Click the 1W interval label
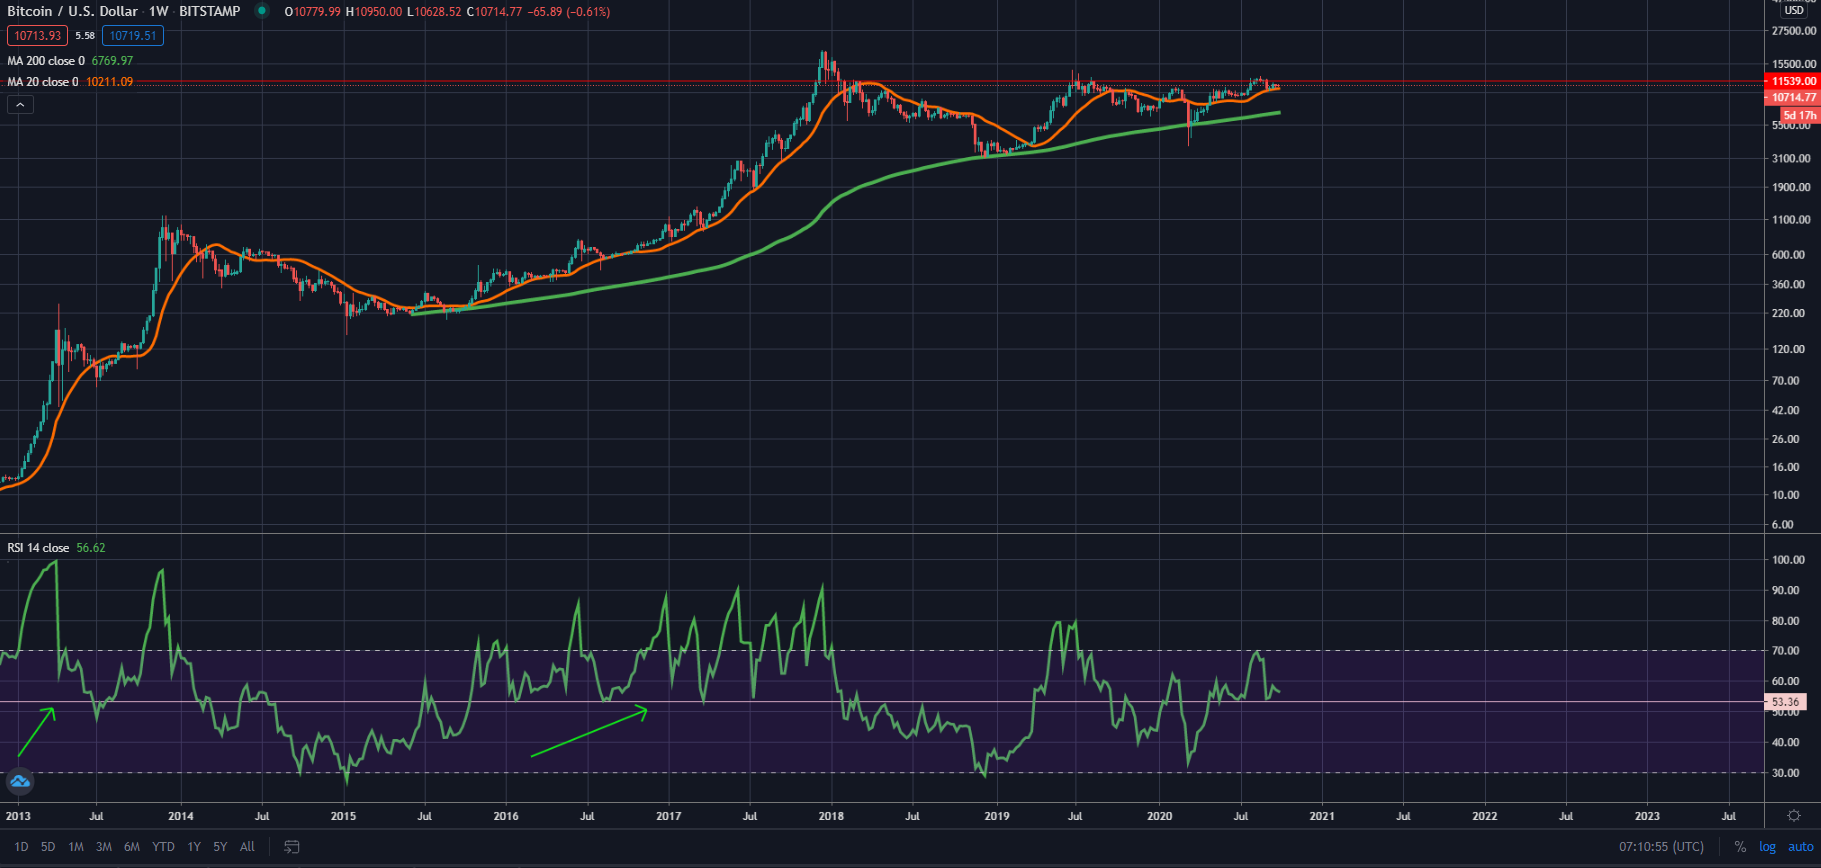The width and height of the screenshot is (1821, 868). (x=159, y=11)
